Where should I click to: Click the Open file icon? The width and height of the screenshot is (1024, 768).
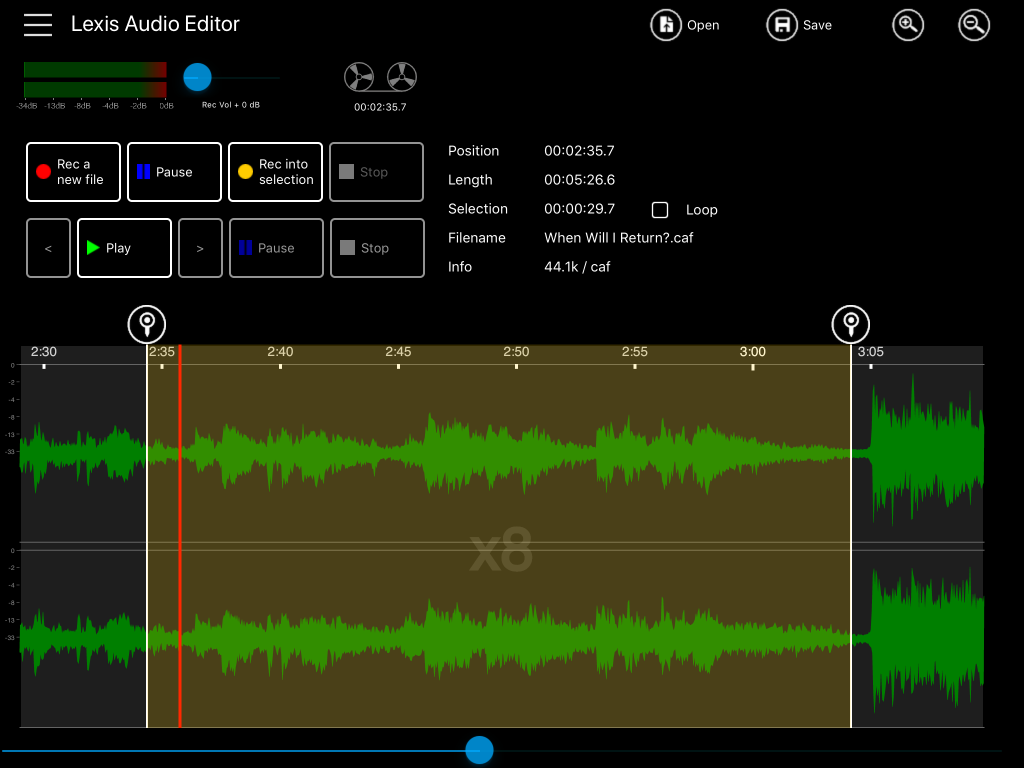[665, 25]
